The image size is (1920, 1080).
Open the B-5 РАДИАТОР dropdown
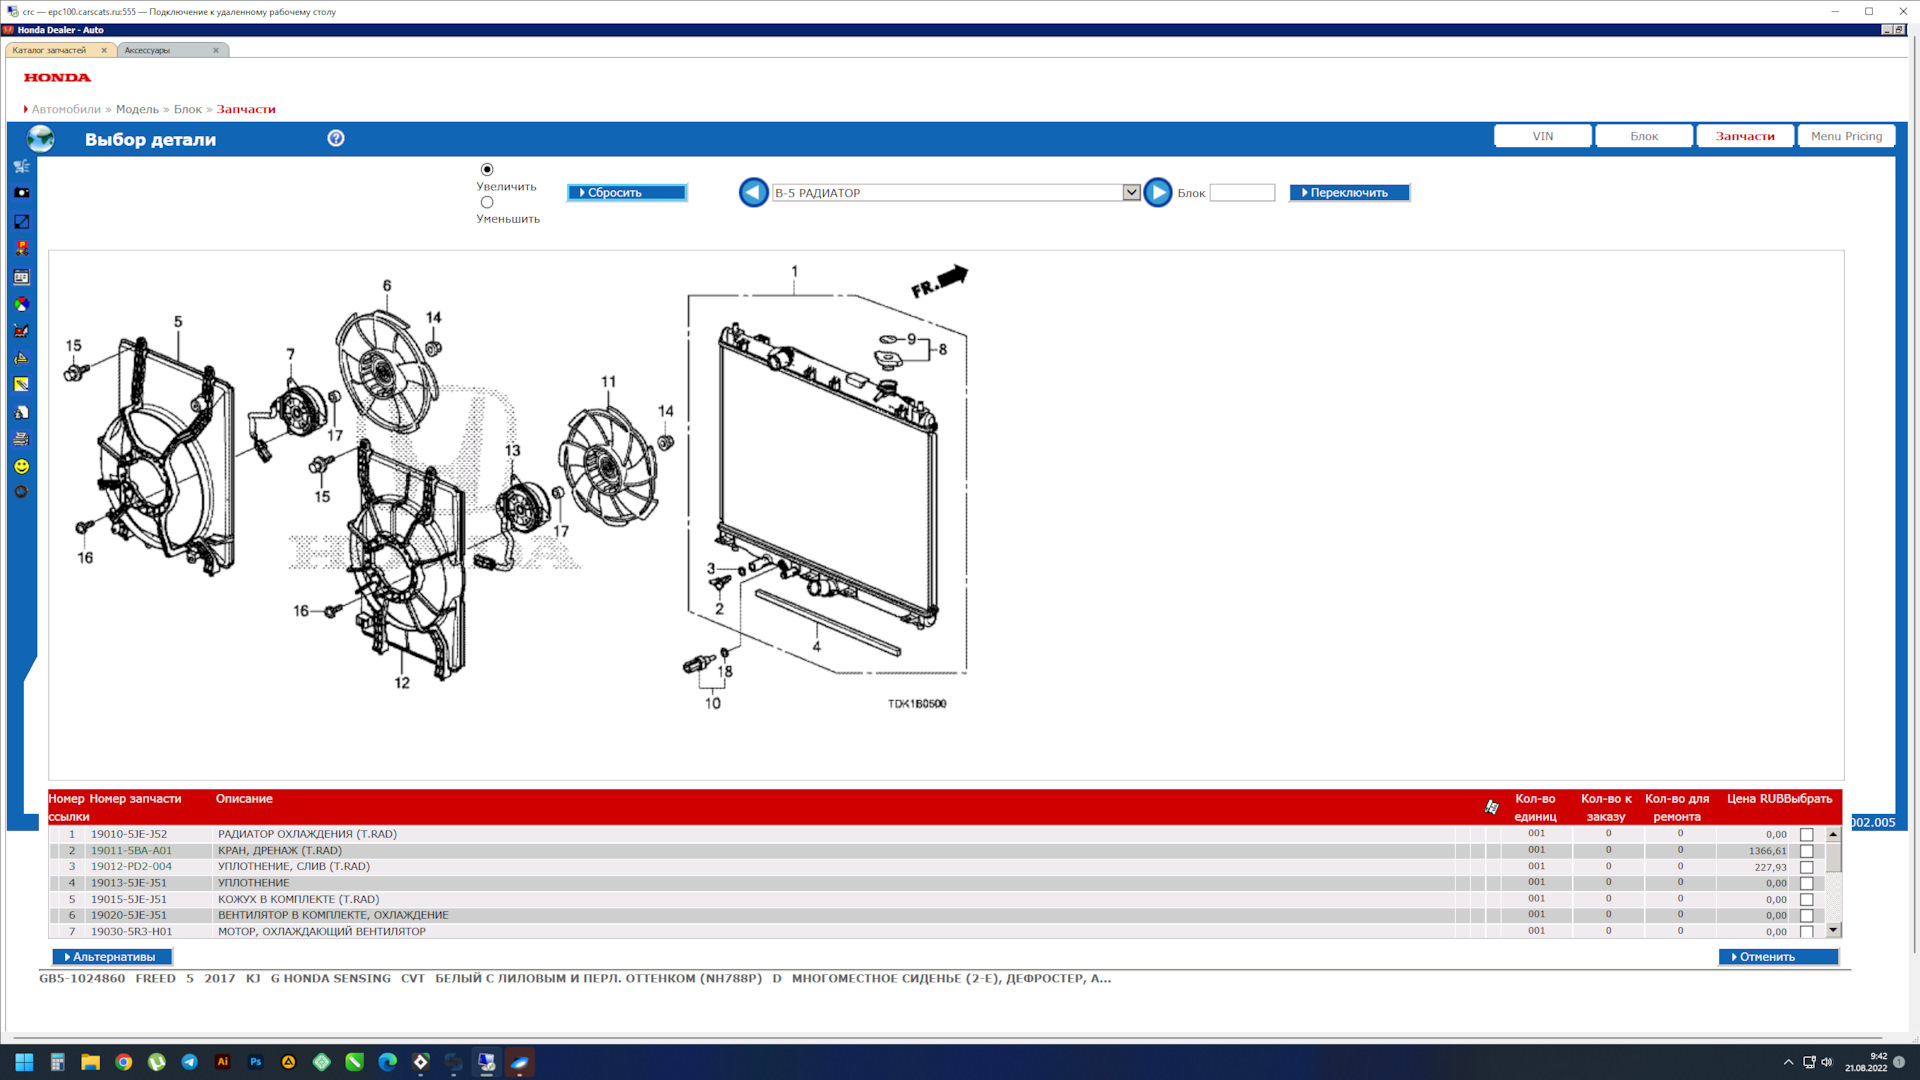tap(1129, 193)
